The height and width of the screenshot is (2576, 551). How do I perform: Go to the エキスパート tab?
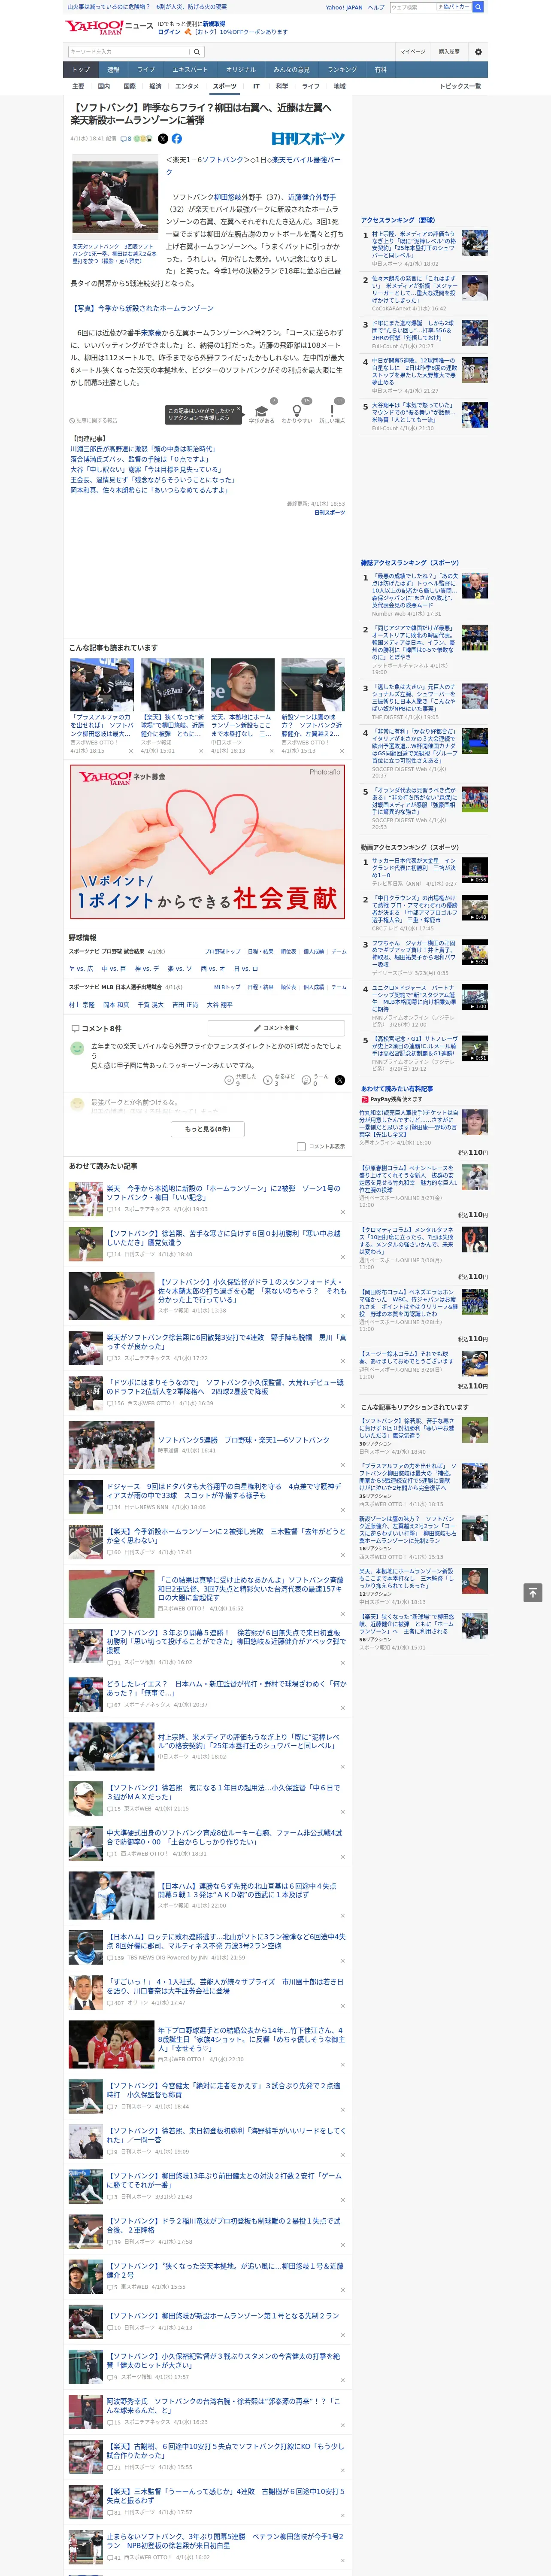point(190,70)
